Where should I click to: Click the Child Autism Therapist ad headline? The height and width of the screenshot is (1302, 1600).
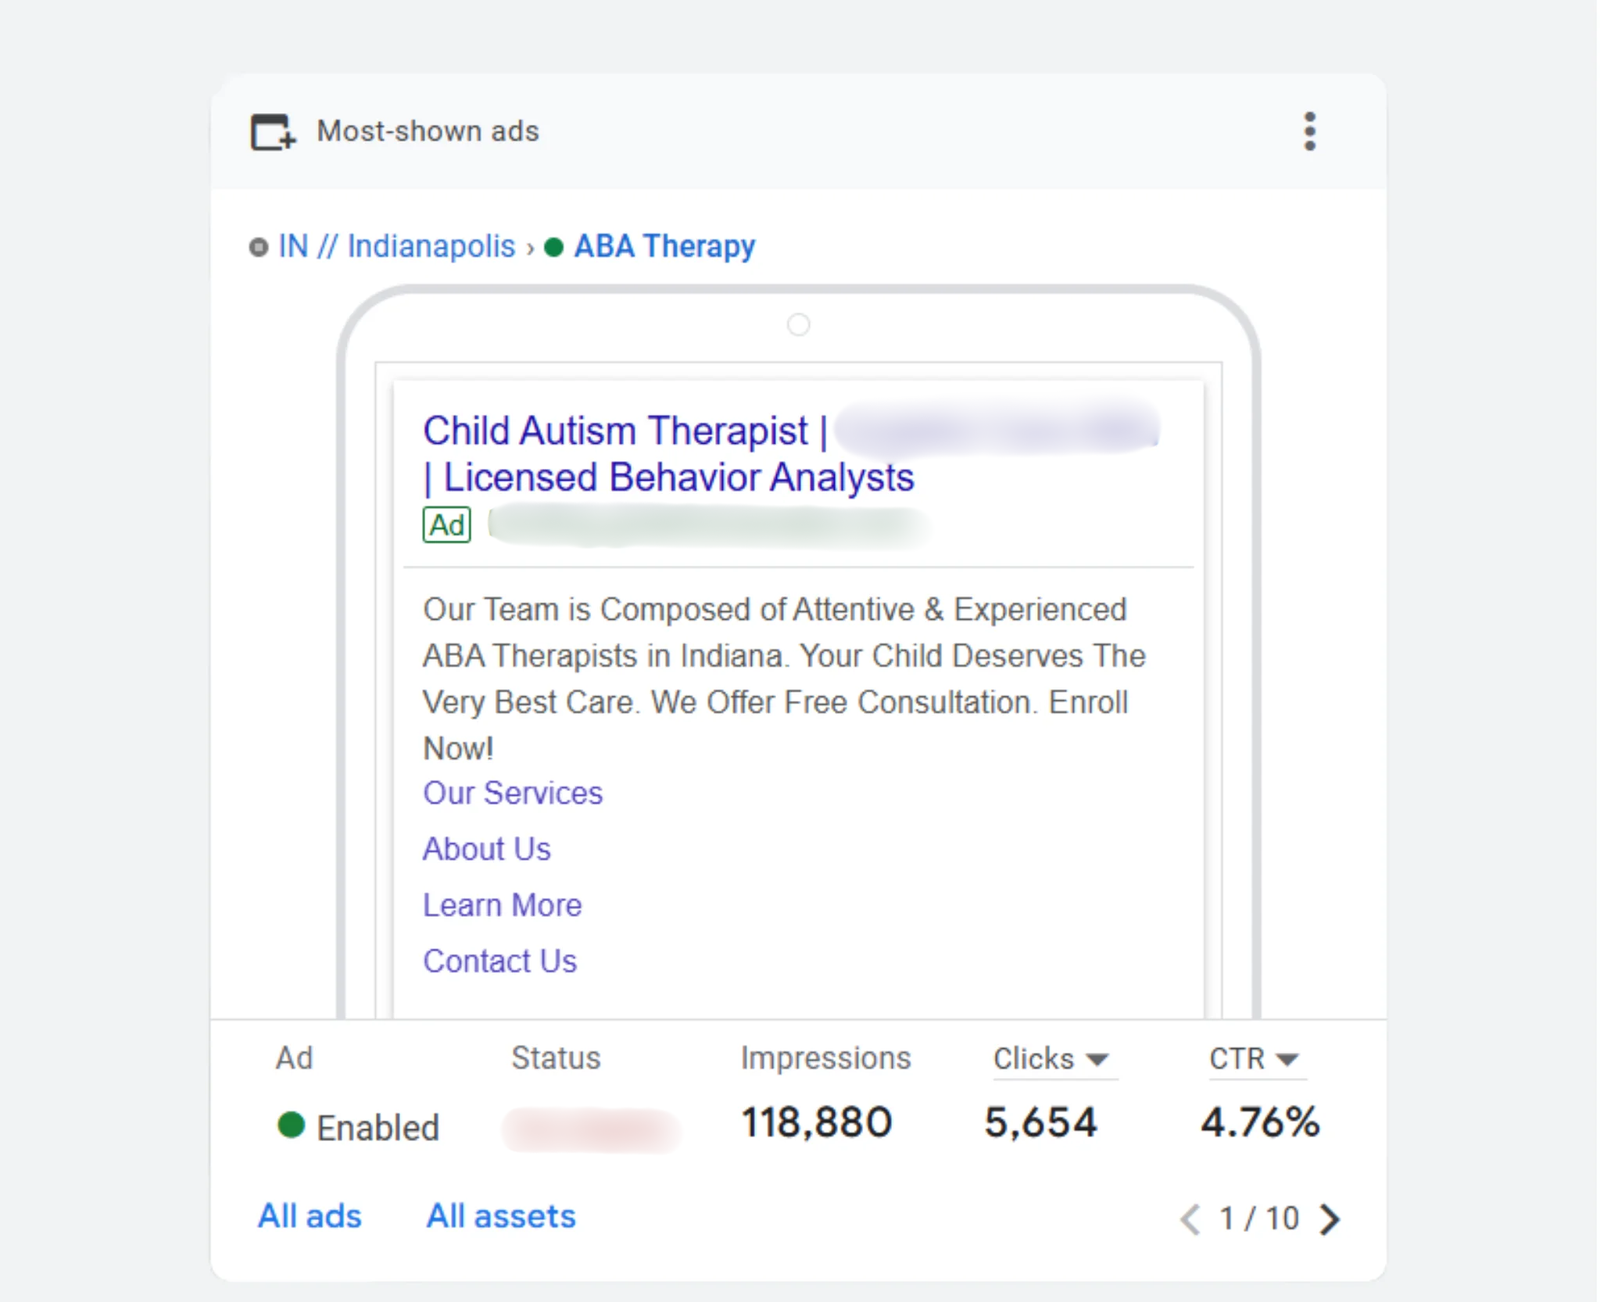coord(616,431)
